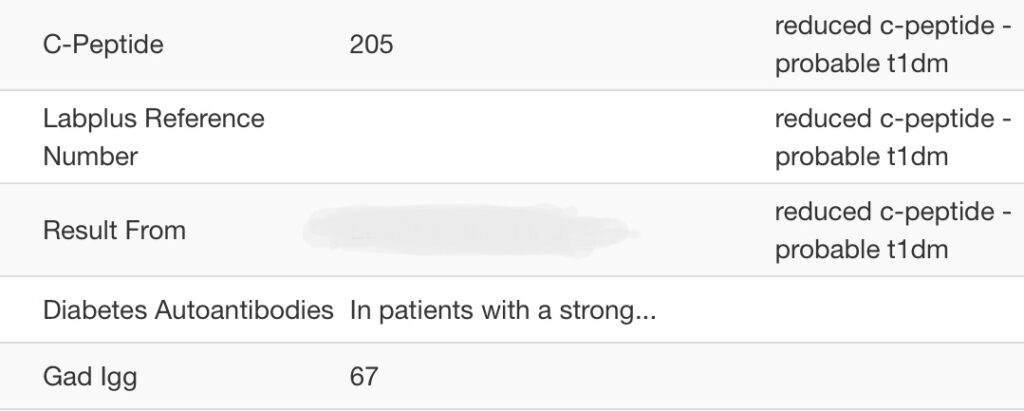Click the word 'Number' under Labplus Reference
This screenshot has width=1024, height=411.
tap(90, 157)
